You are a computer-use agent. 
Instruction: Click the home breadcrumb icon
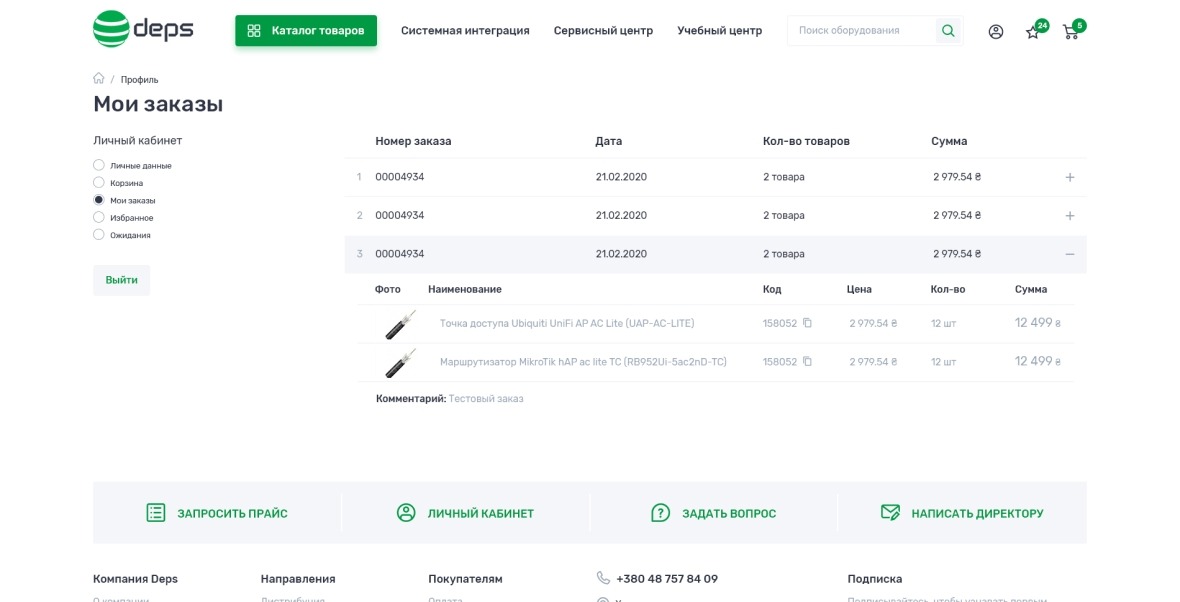(99, 79)
